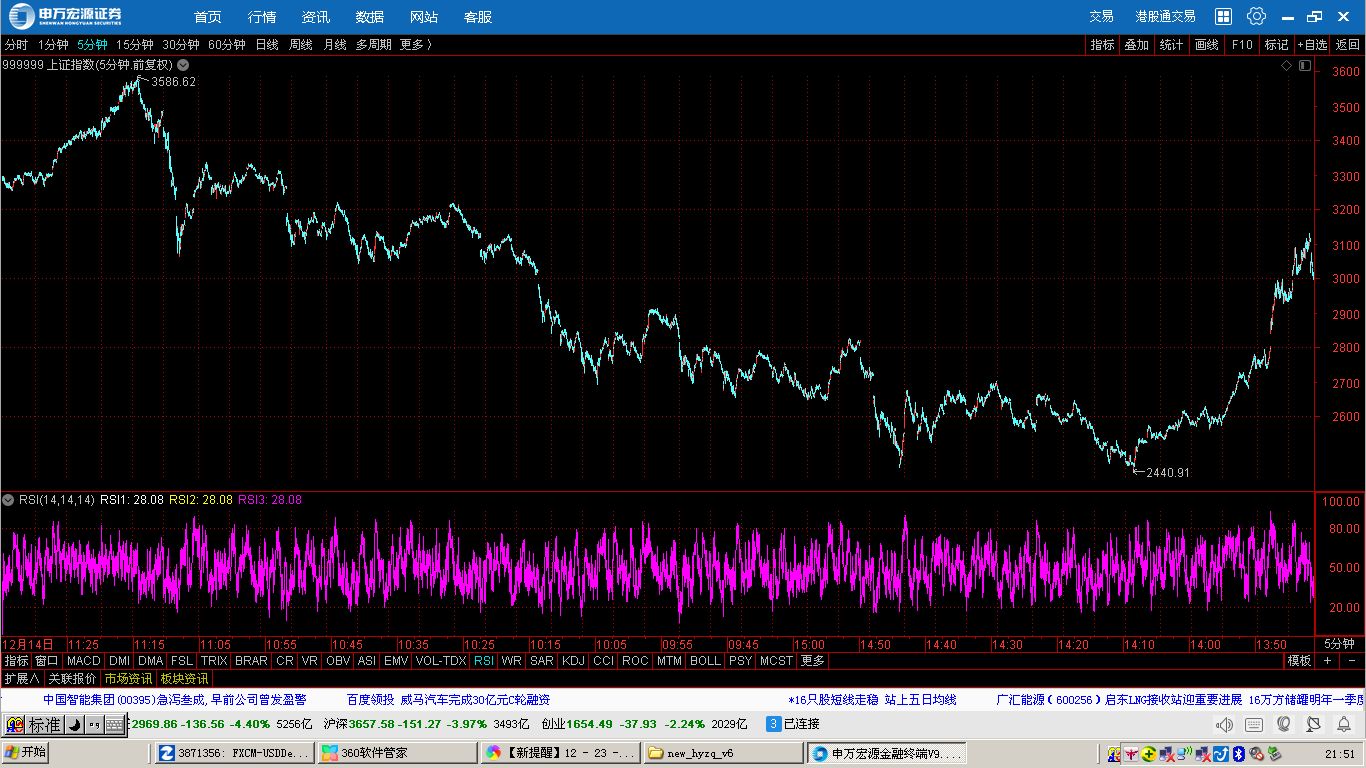Open the grid layout icon in title bar
The image size is (1366, 768).
pyautogui.click(x=1223, y=17)
